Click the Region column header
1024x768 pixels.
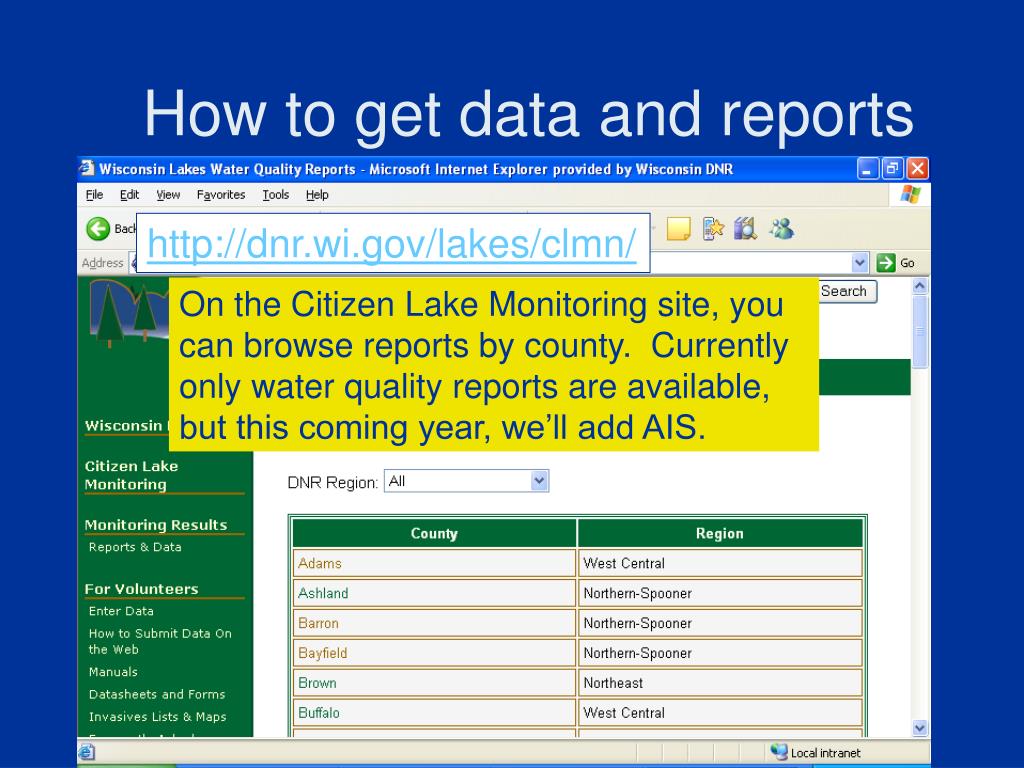point(720,533)
